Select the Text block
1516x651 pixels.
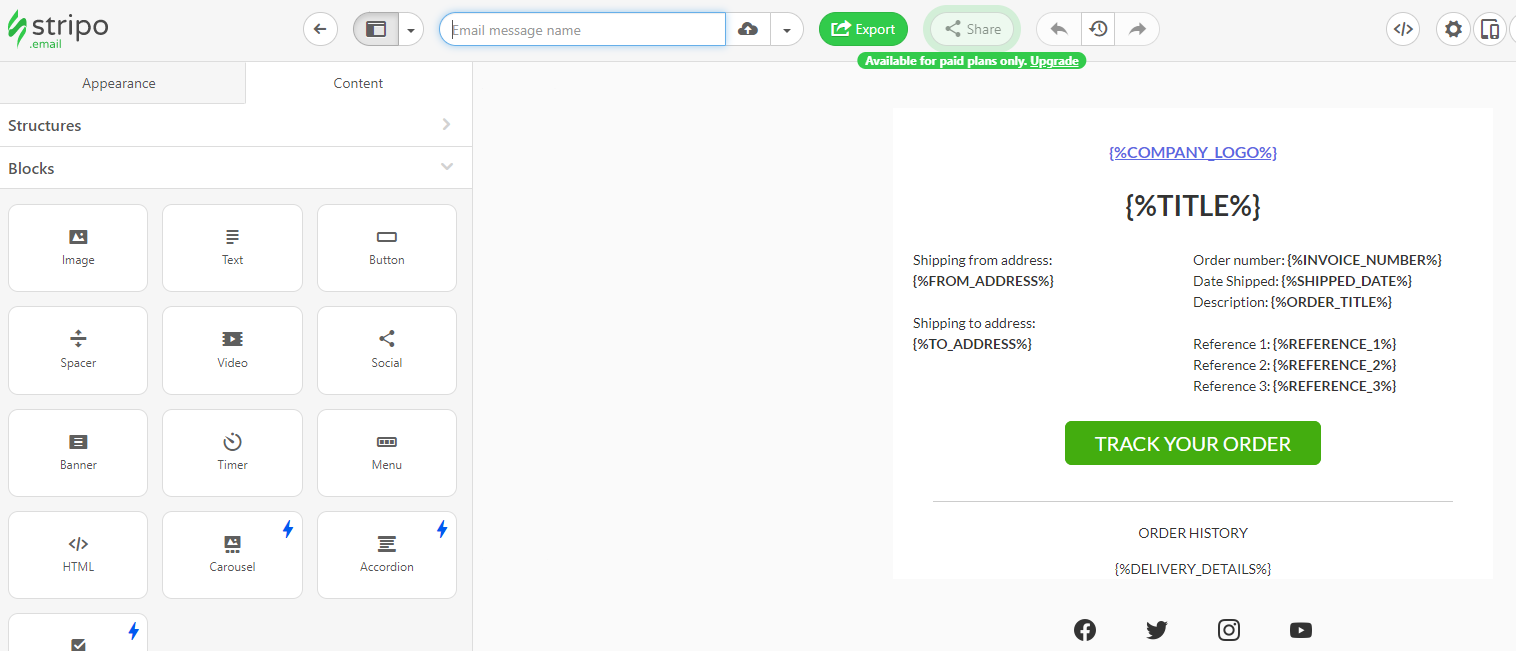pos(232,248)
